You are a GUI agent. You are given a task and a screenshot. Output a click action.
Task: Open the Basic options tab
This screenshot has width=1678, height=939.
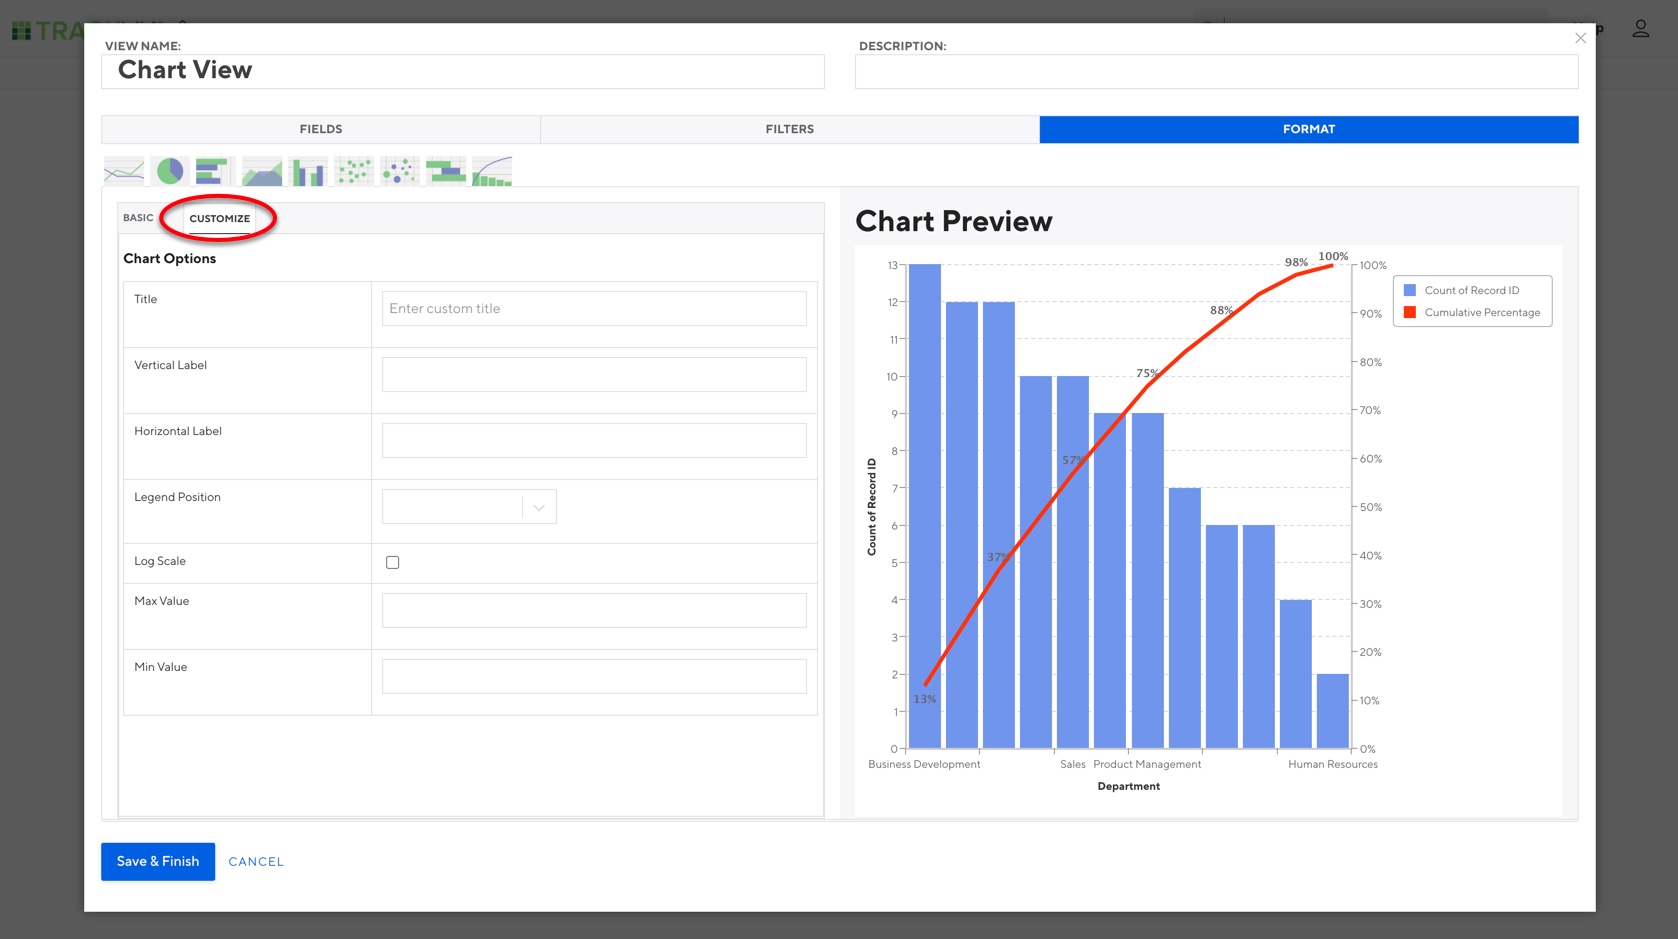click(138, 218)
